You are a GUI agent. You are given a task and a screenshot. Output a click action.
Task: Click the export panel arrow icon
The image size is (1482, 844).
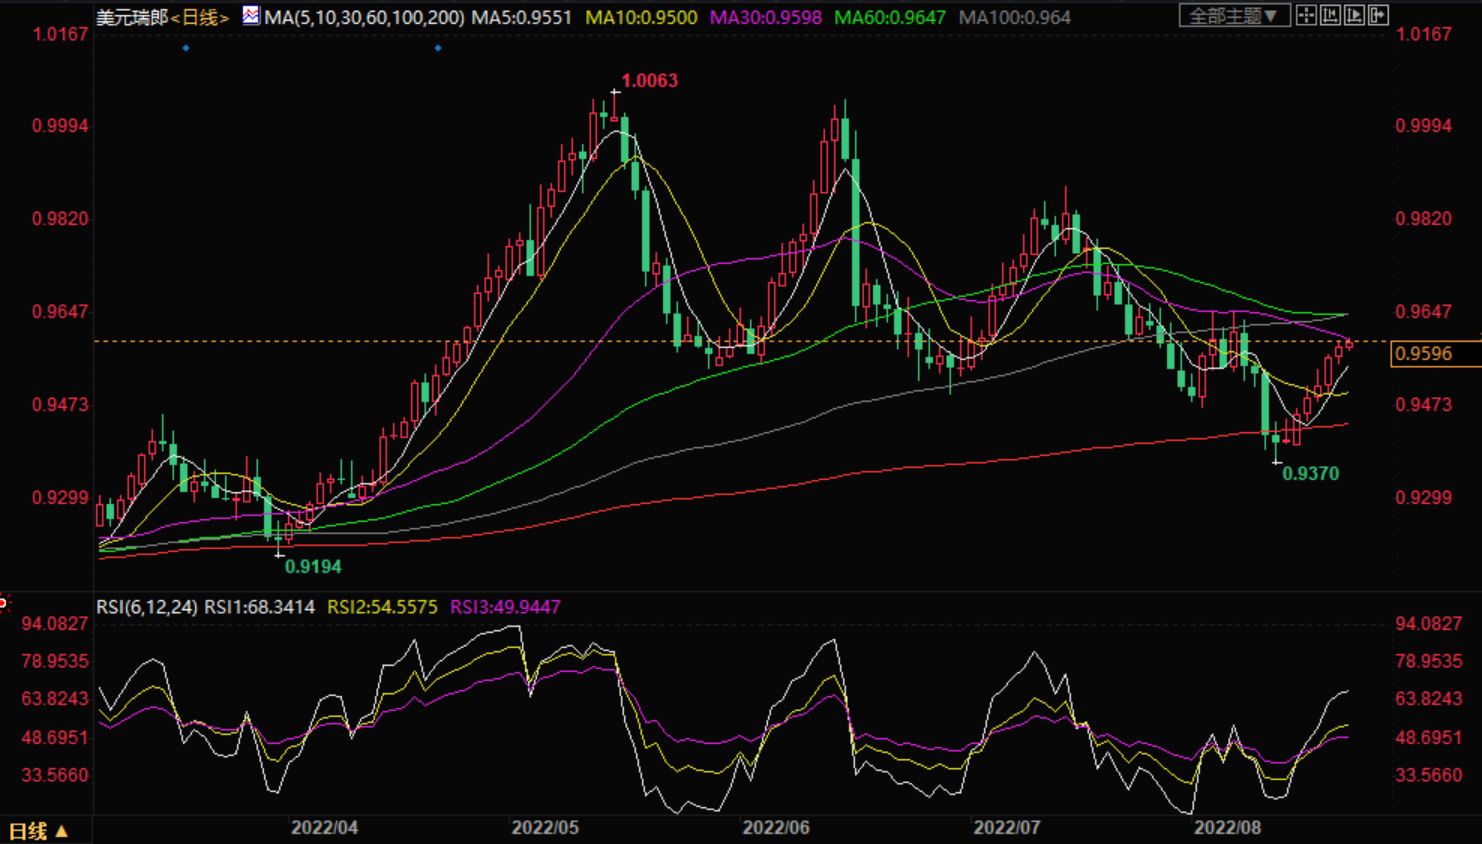[1378, 16]
